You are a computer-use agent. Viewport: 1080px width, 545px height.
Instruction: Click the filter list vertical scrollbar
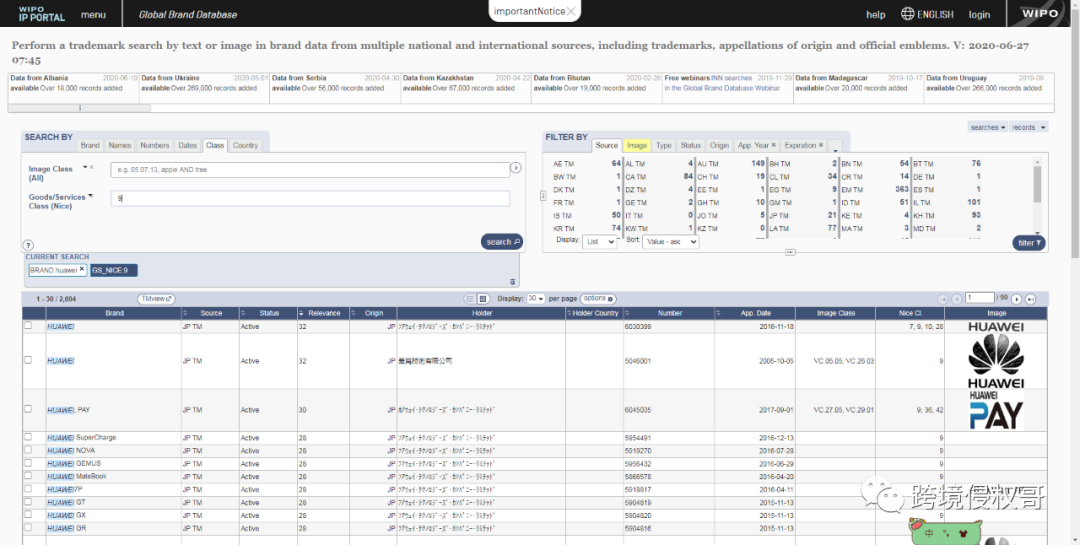pos(1037,184)
